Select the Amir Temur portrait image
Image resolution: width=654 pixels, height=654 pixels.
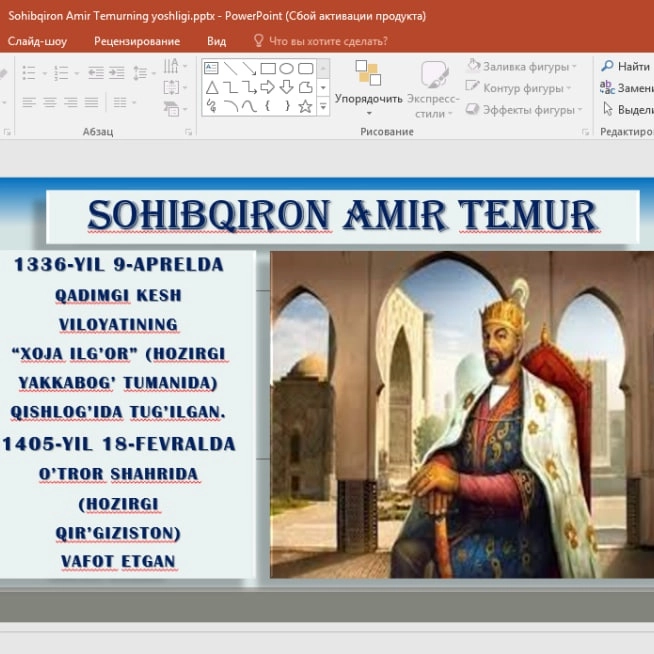461,414
